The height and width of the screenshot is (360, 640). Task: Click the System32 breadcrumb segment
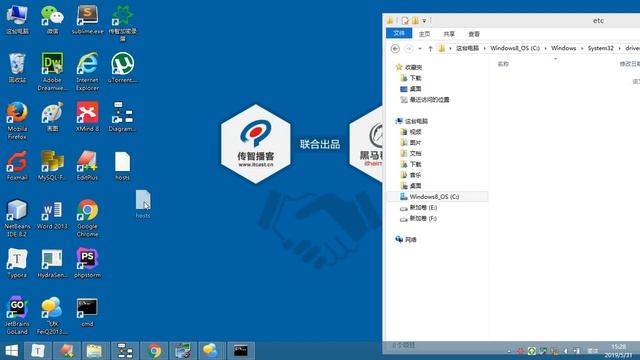click(600, 48)
